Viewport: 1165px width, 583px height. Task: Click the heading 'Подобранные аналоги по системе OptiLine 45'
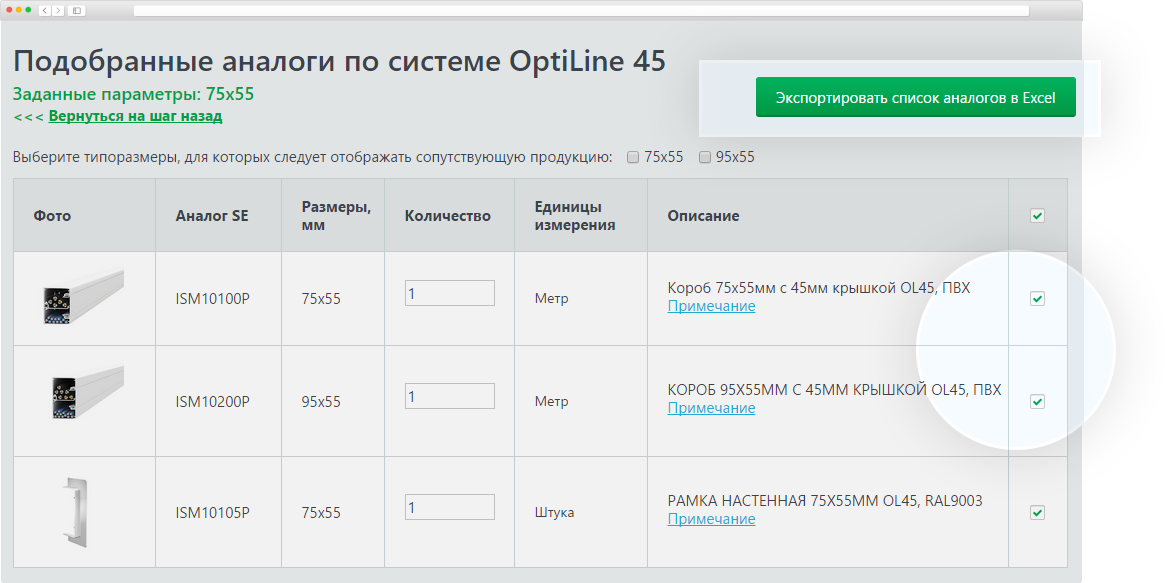pos(340,61)
